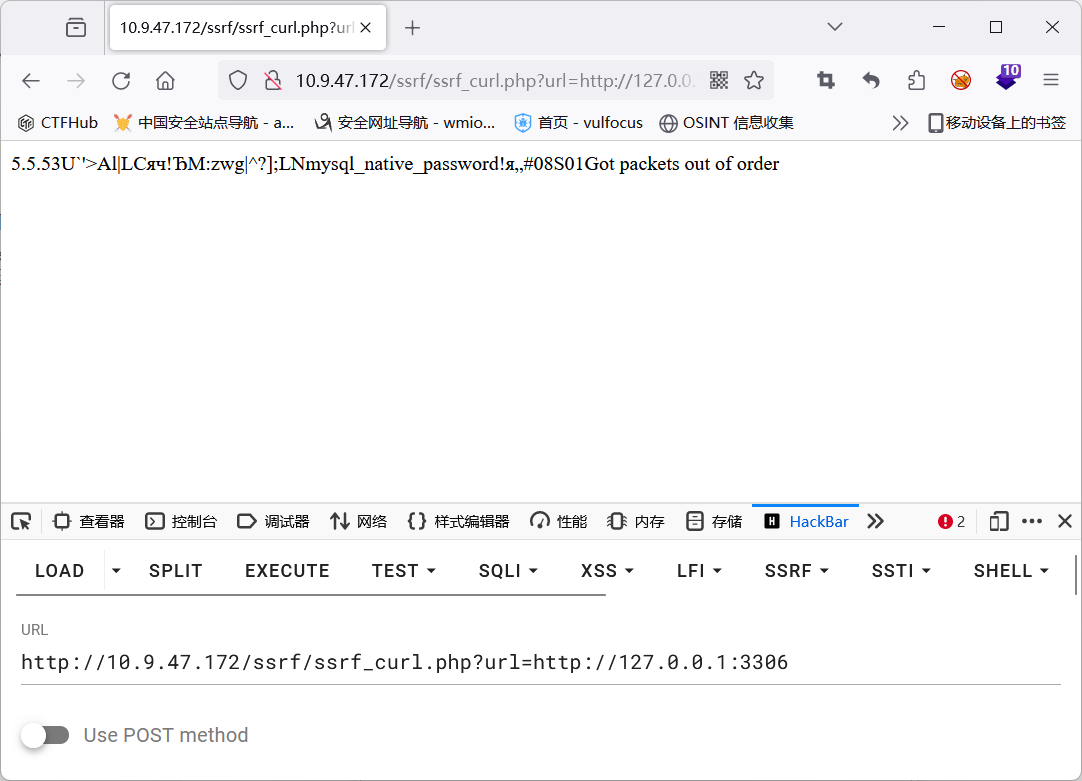This screenshot has width=1082, height=781.
Task: Click the insecure connection lock icon
Action: click(273, 81)
